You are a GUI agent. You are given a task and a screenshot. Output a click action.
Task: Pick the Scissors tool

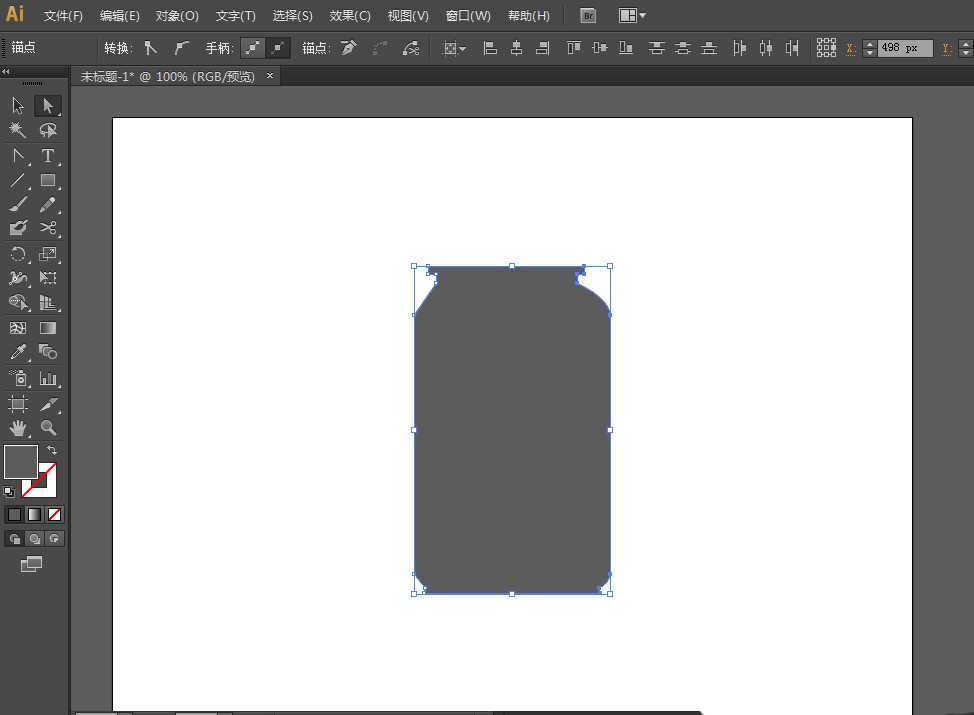tap(47, 228)
